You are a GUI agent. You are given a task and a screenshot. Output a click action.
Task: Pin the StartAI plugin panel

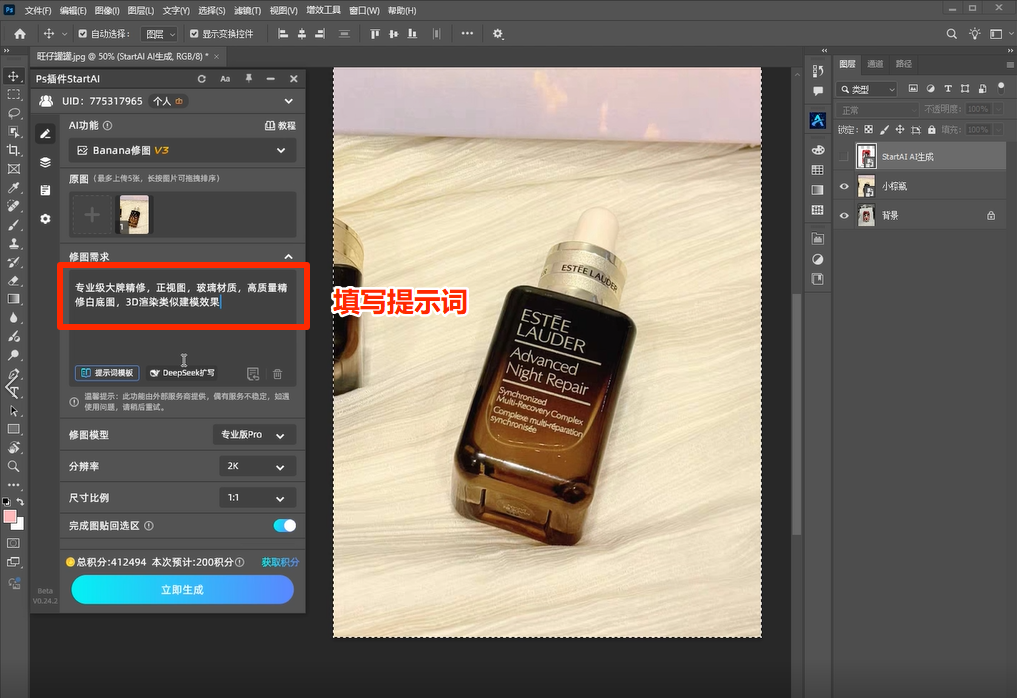click(x=248, y=78)
